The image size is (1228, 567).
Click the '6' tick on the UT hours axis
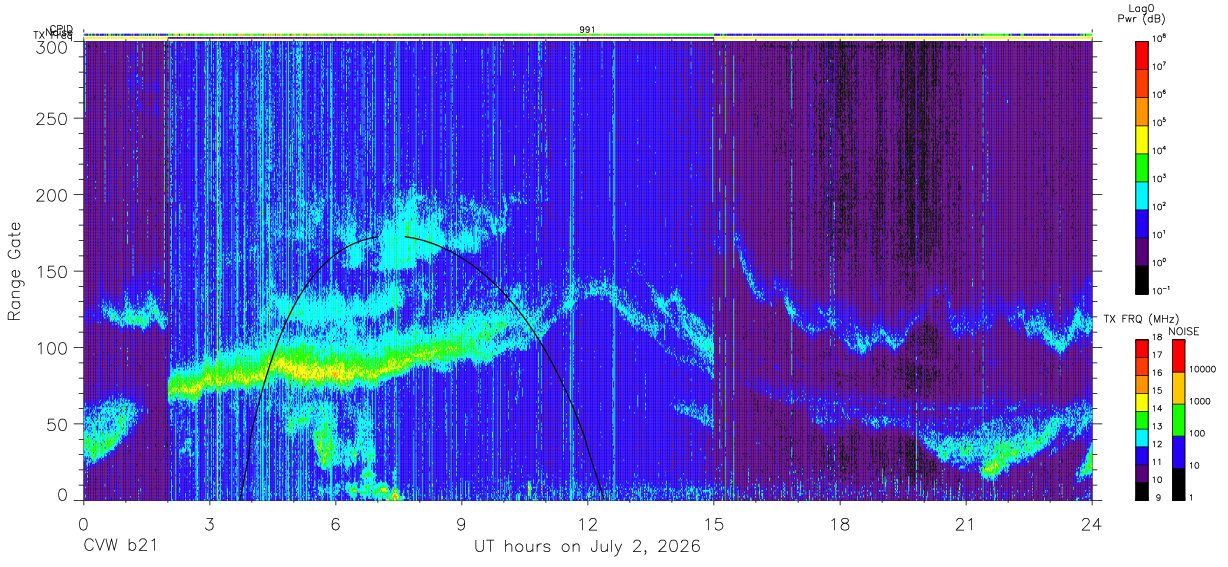tap(335, 523)
